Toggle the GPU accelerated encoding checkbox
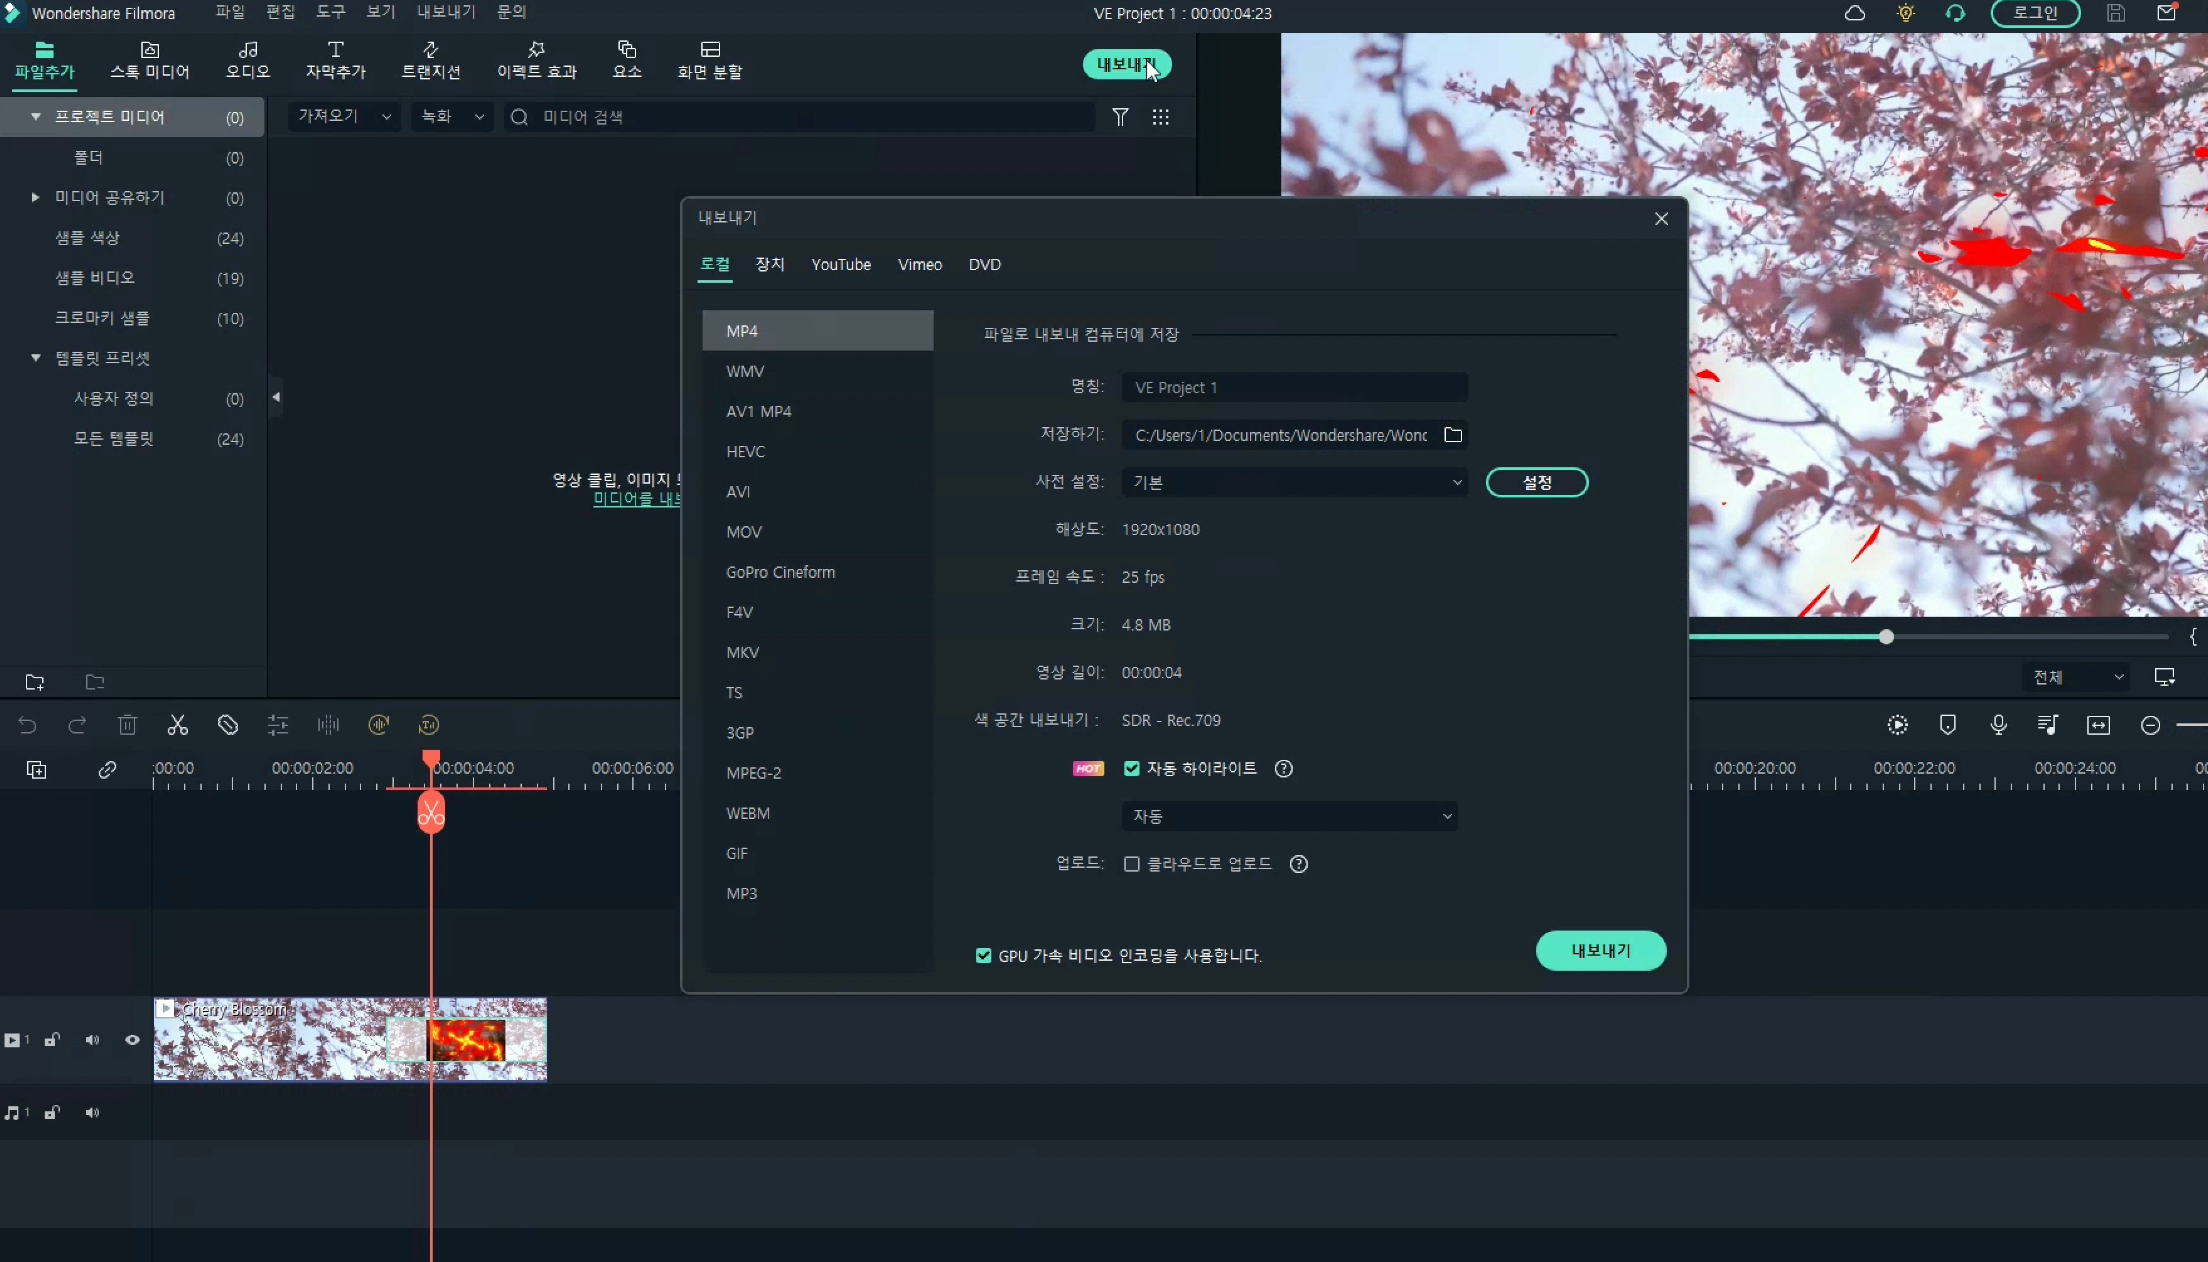 click(983, 956)
